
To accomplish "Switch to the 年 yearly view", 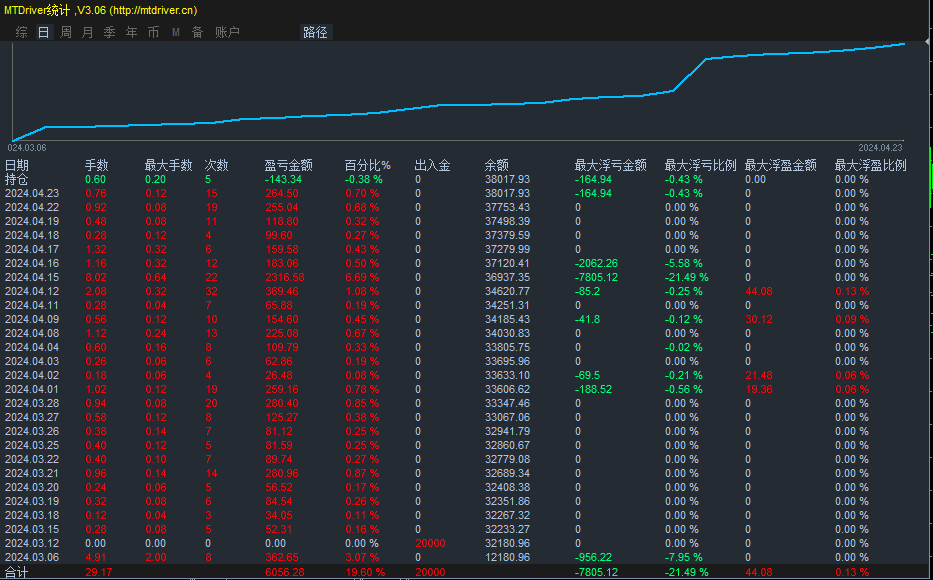I will 131,31.
